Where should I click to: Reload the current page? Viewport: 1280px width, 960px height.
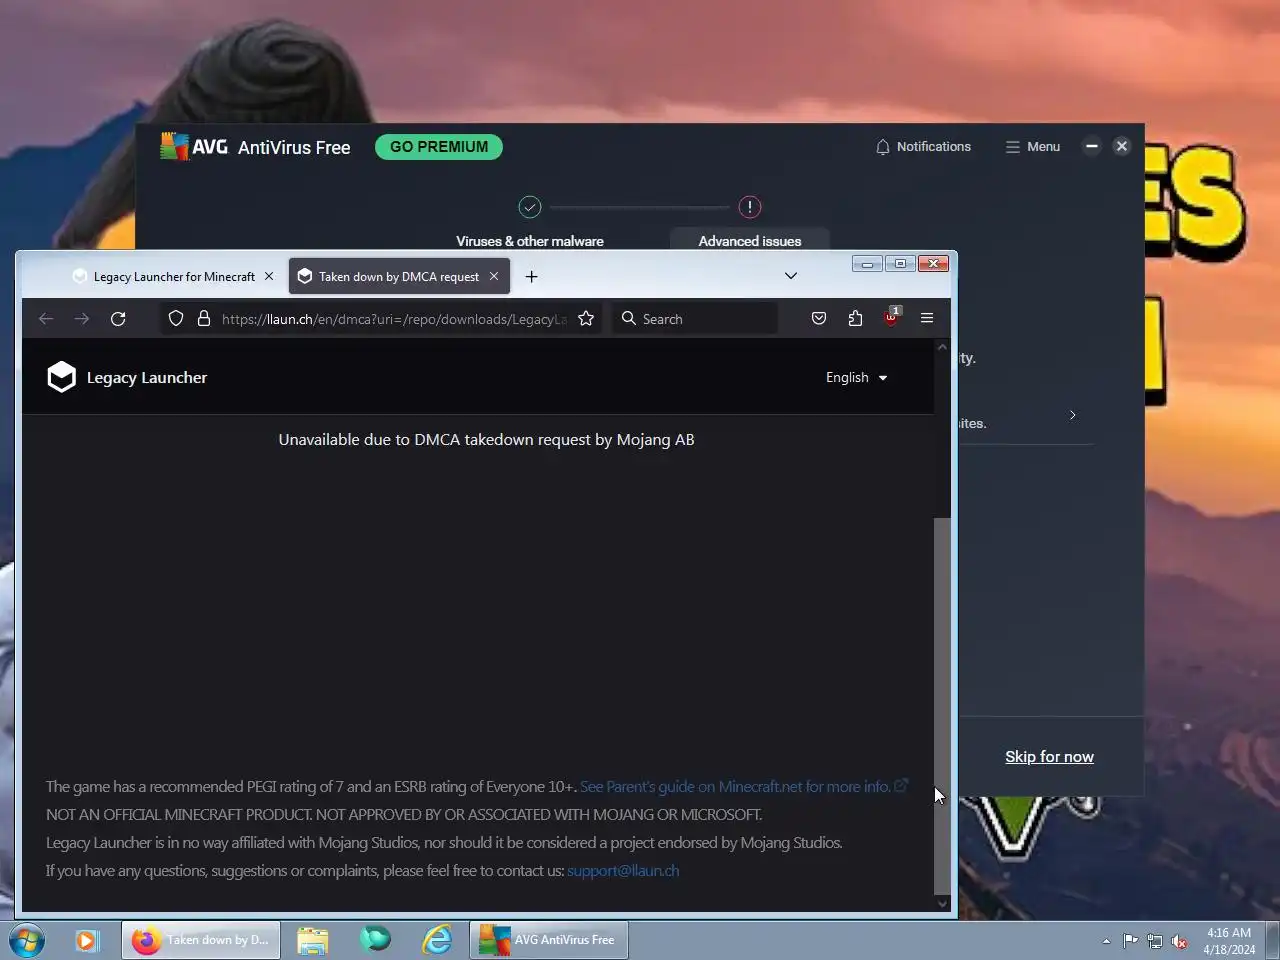pyautogui.click(x=118, y=318)
